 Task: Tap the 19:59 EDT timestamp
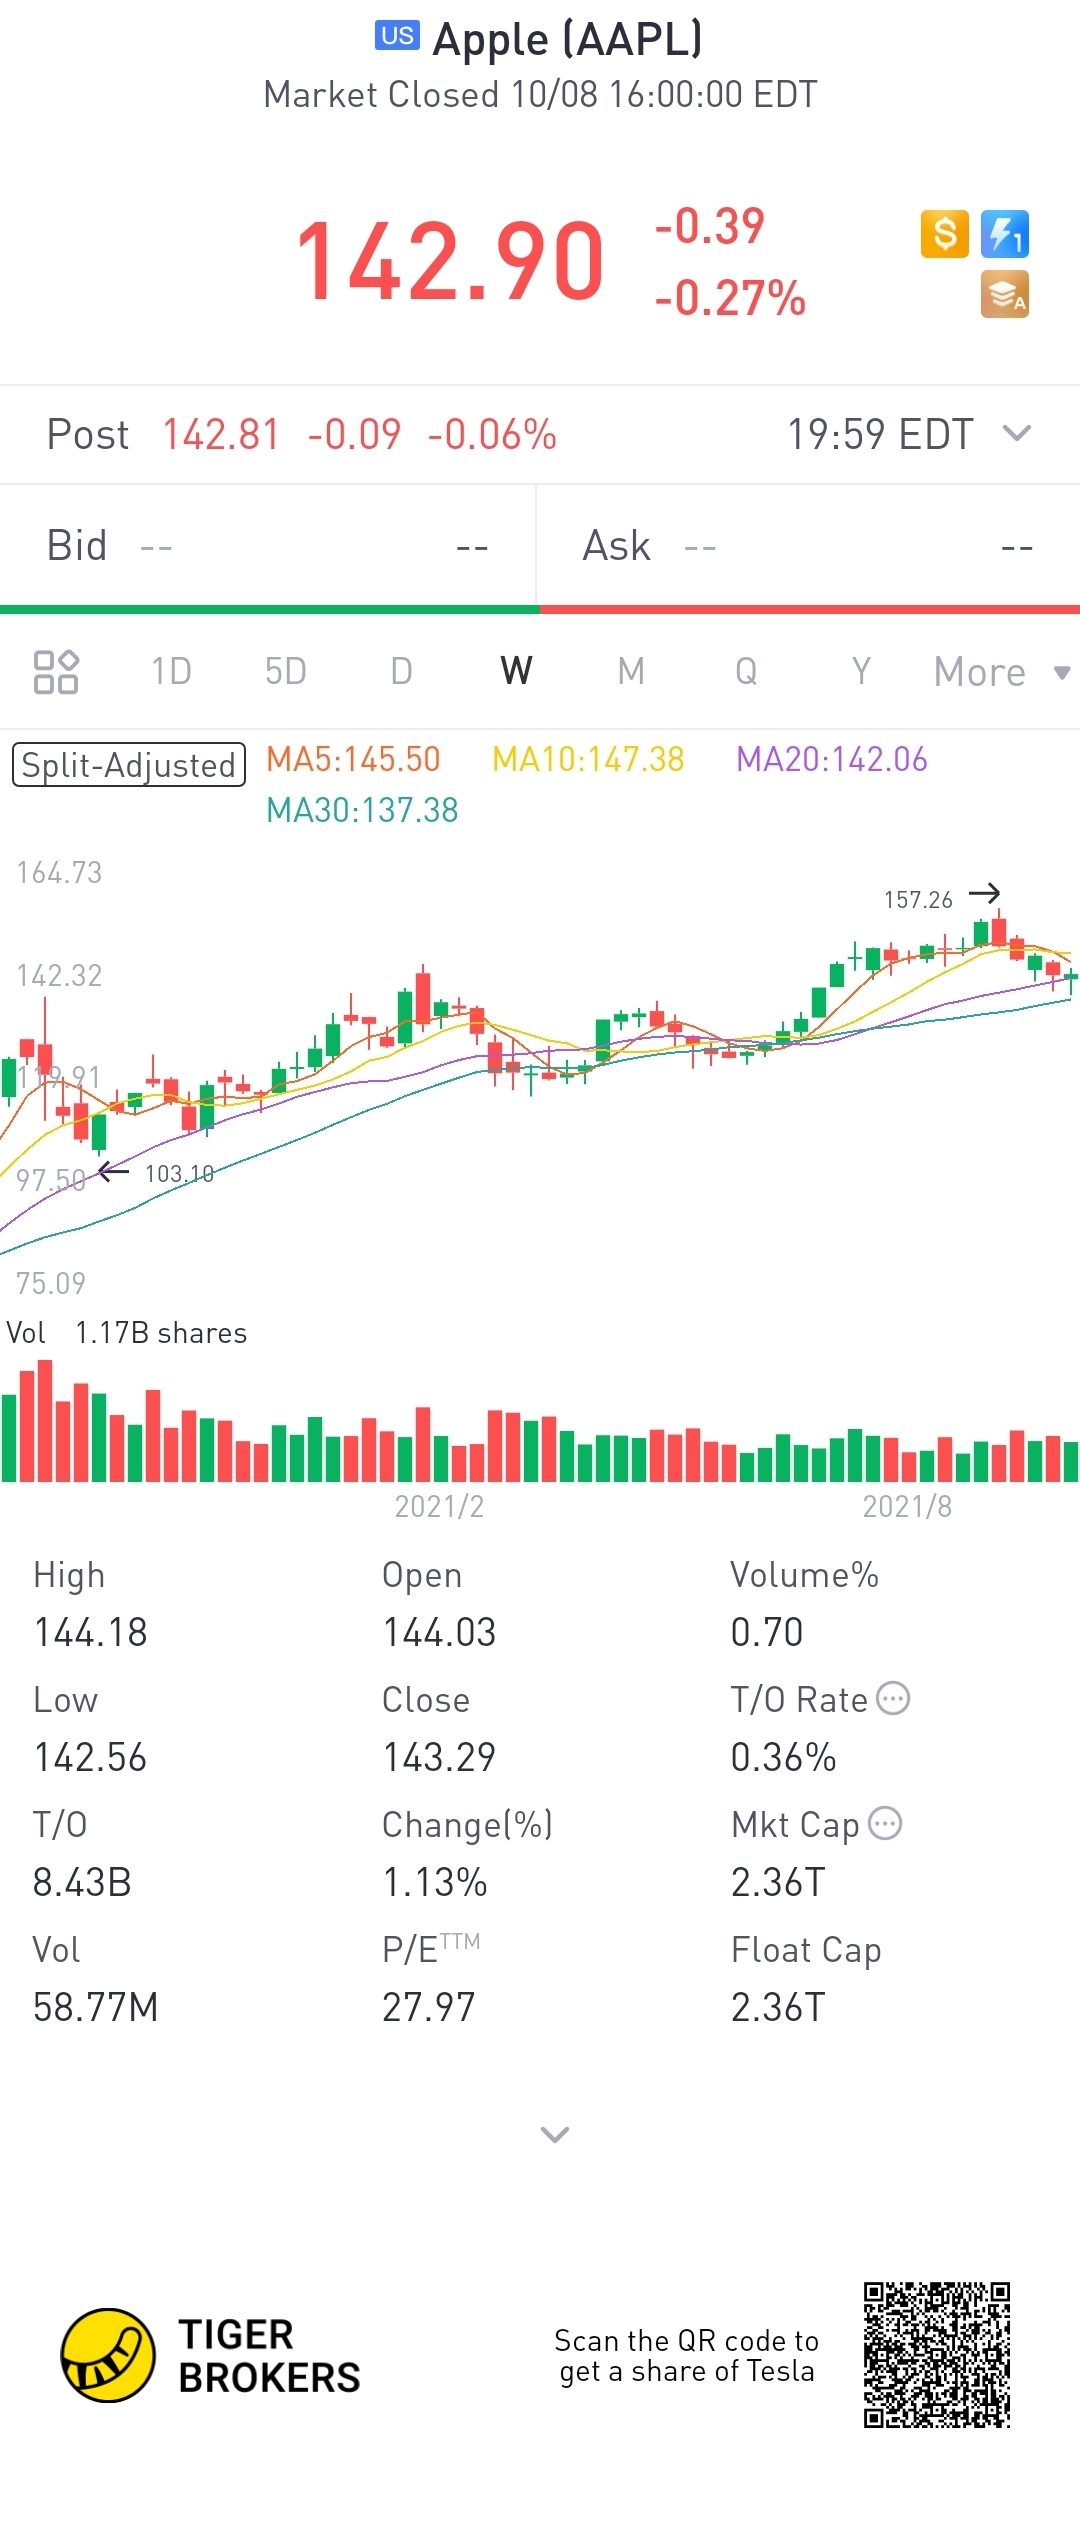(880, 435)
